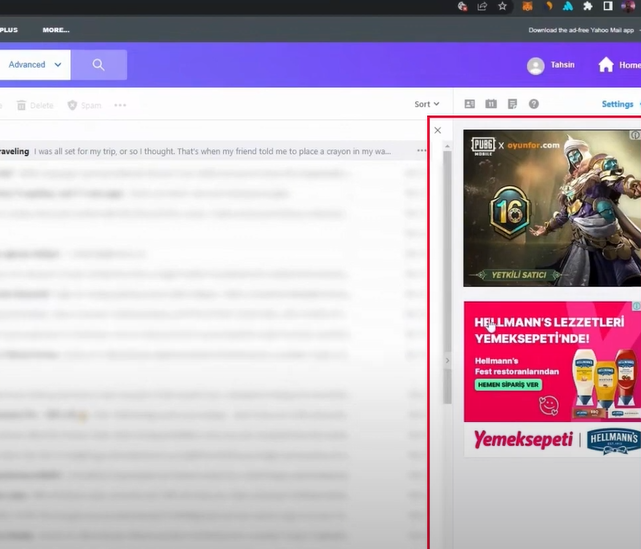The image size is (641, 549).
Task: Click the browser share page icon
Action: (482, 6)
